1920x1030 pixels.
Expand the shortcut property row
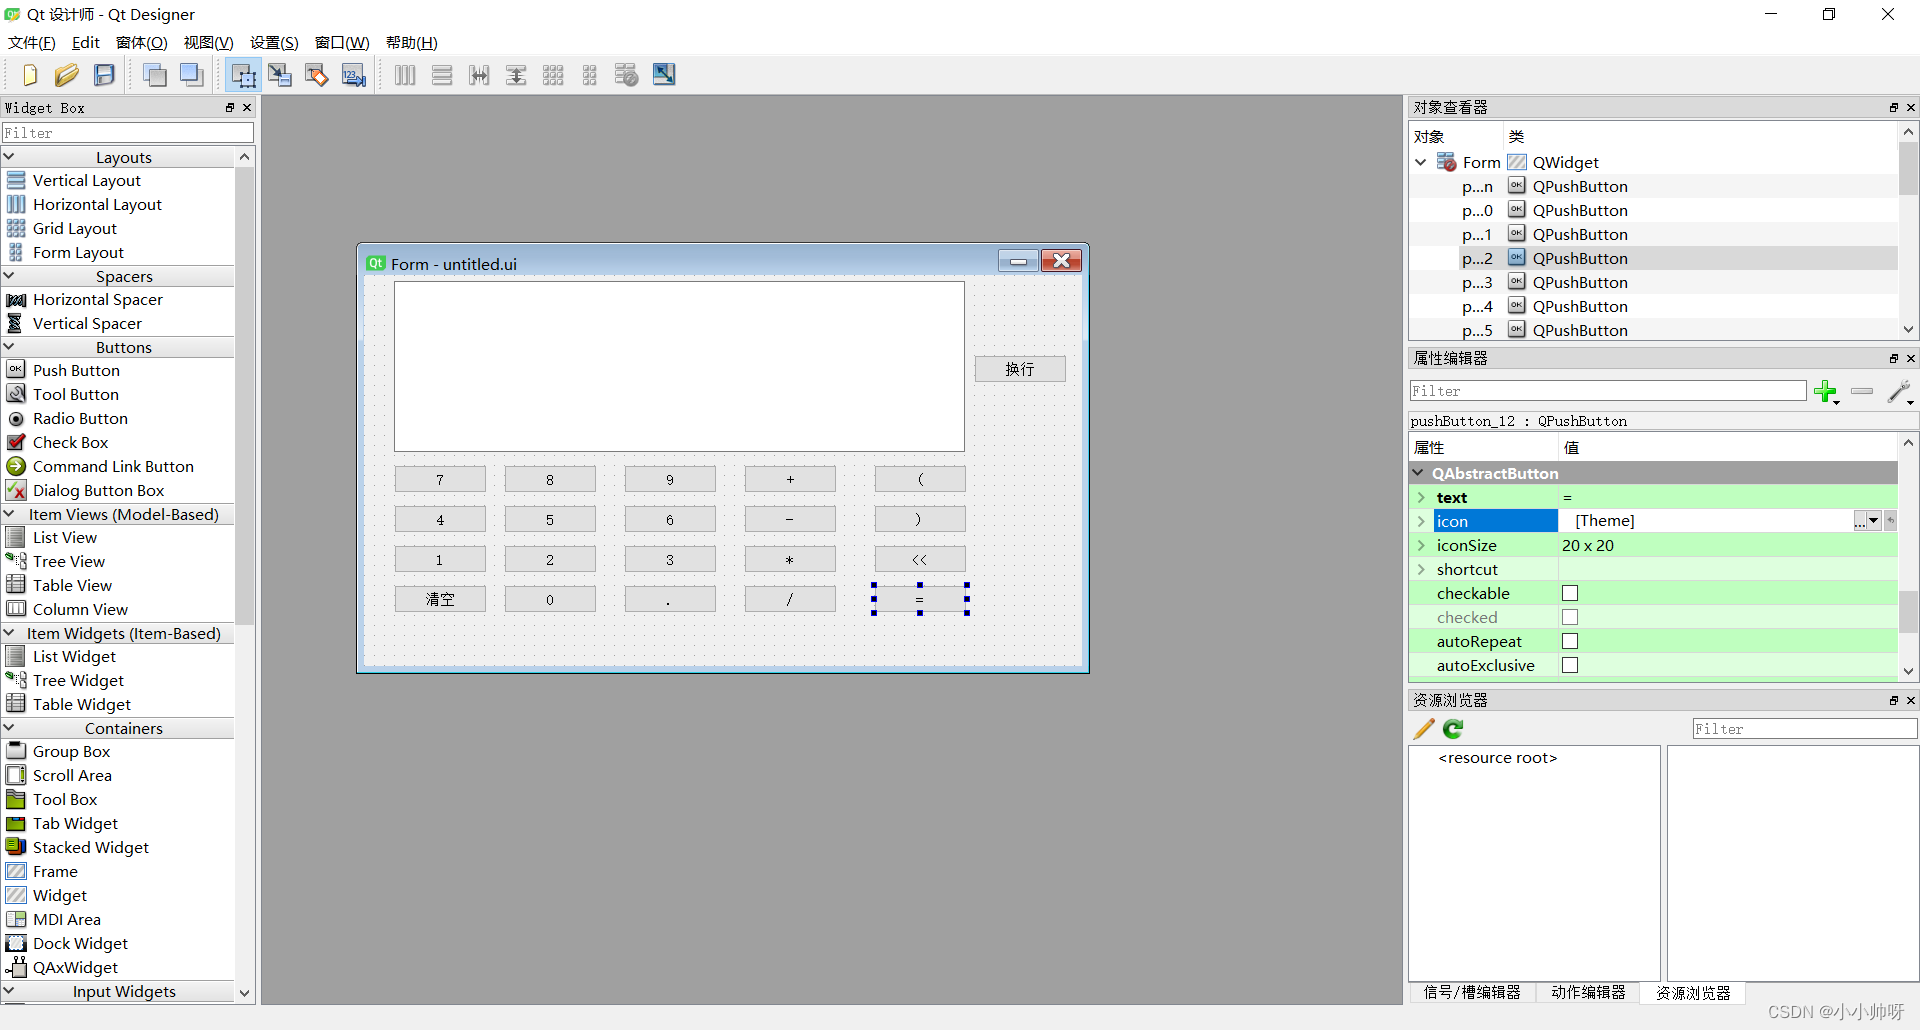1421,569
